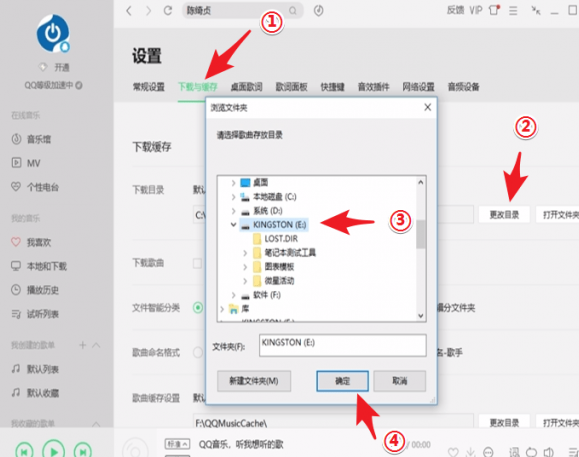Click 更改目录 for cache directory
This screenshot has height=457, width=579.
[504, 423]
